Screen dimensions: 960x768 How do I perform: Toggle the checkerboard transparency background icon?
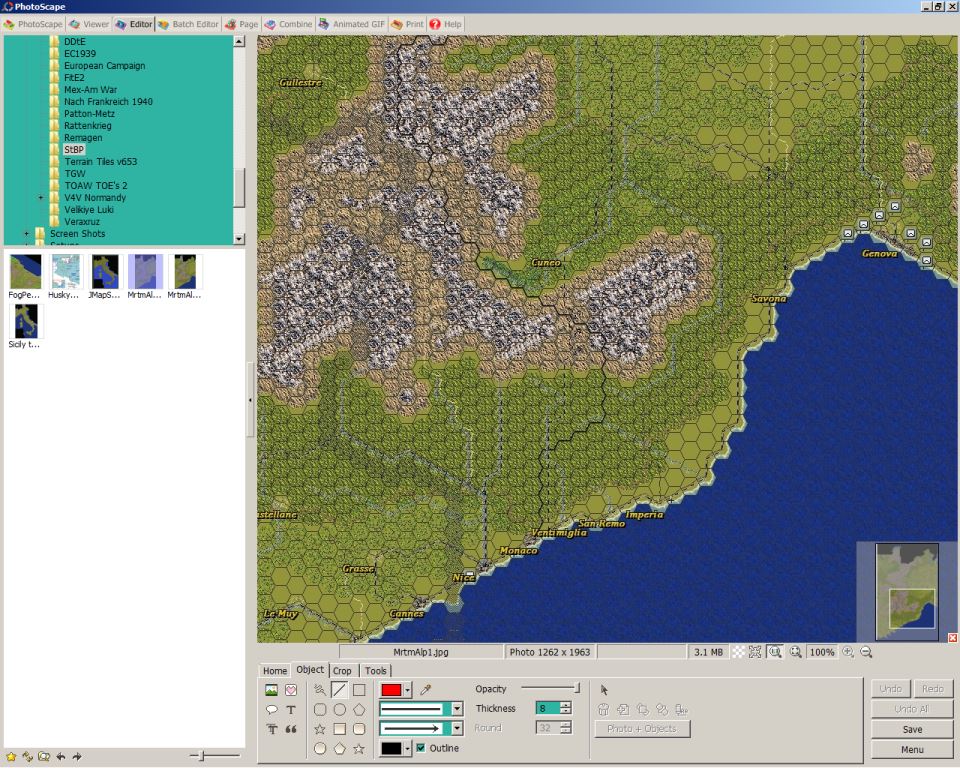click(739, 652)
